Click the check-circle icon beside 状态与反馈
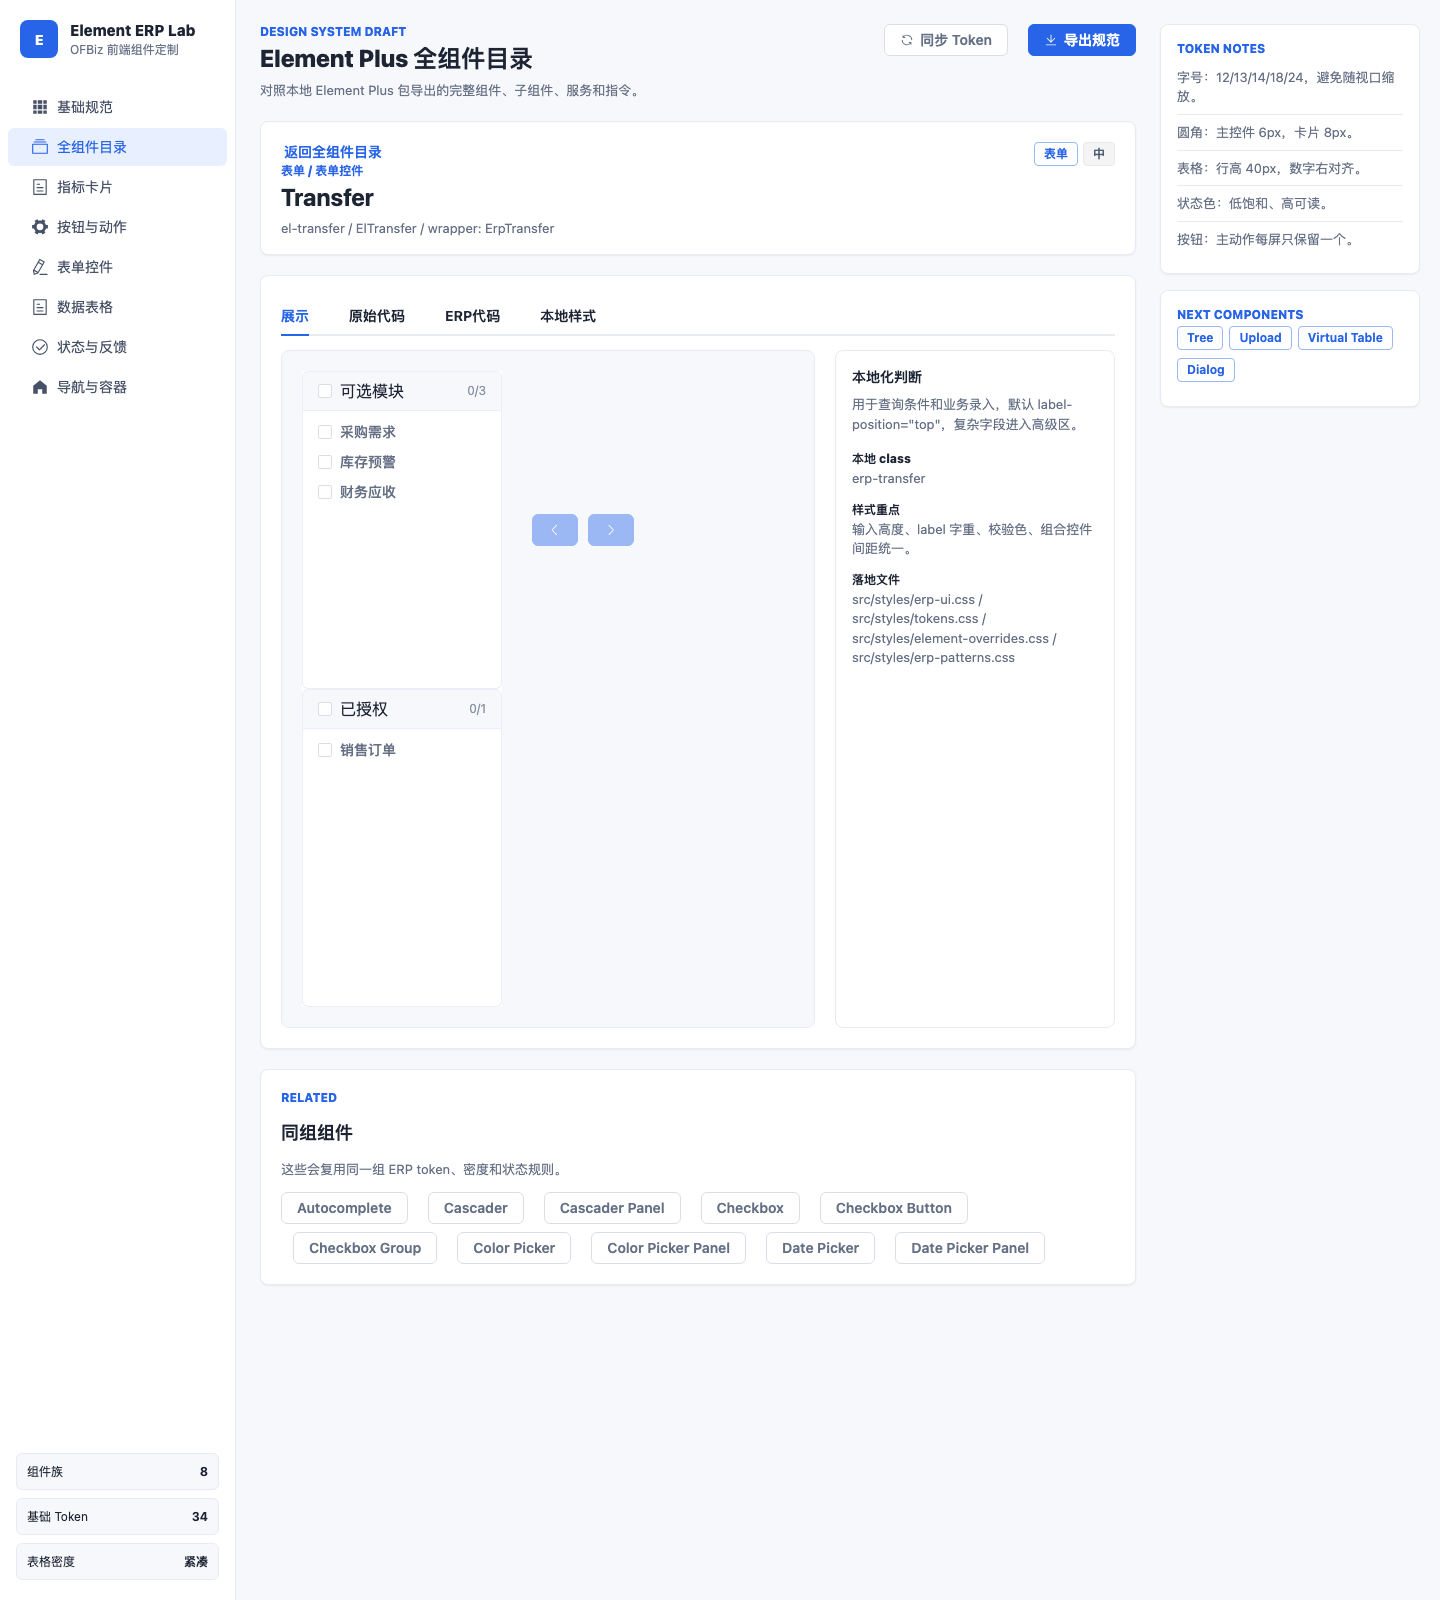This screenshot has width=1440, height=1600. point(40,347)
